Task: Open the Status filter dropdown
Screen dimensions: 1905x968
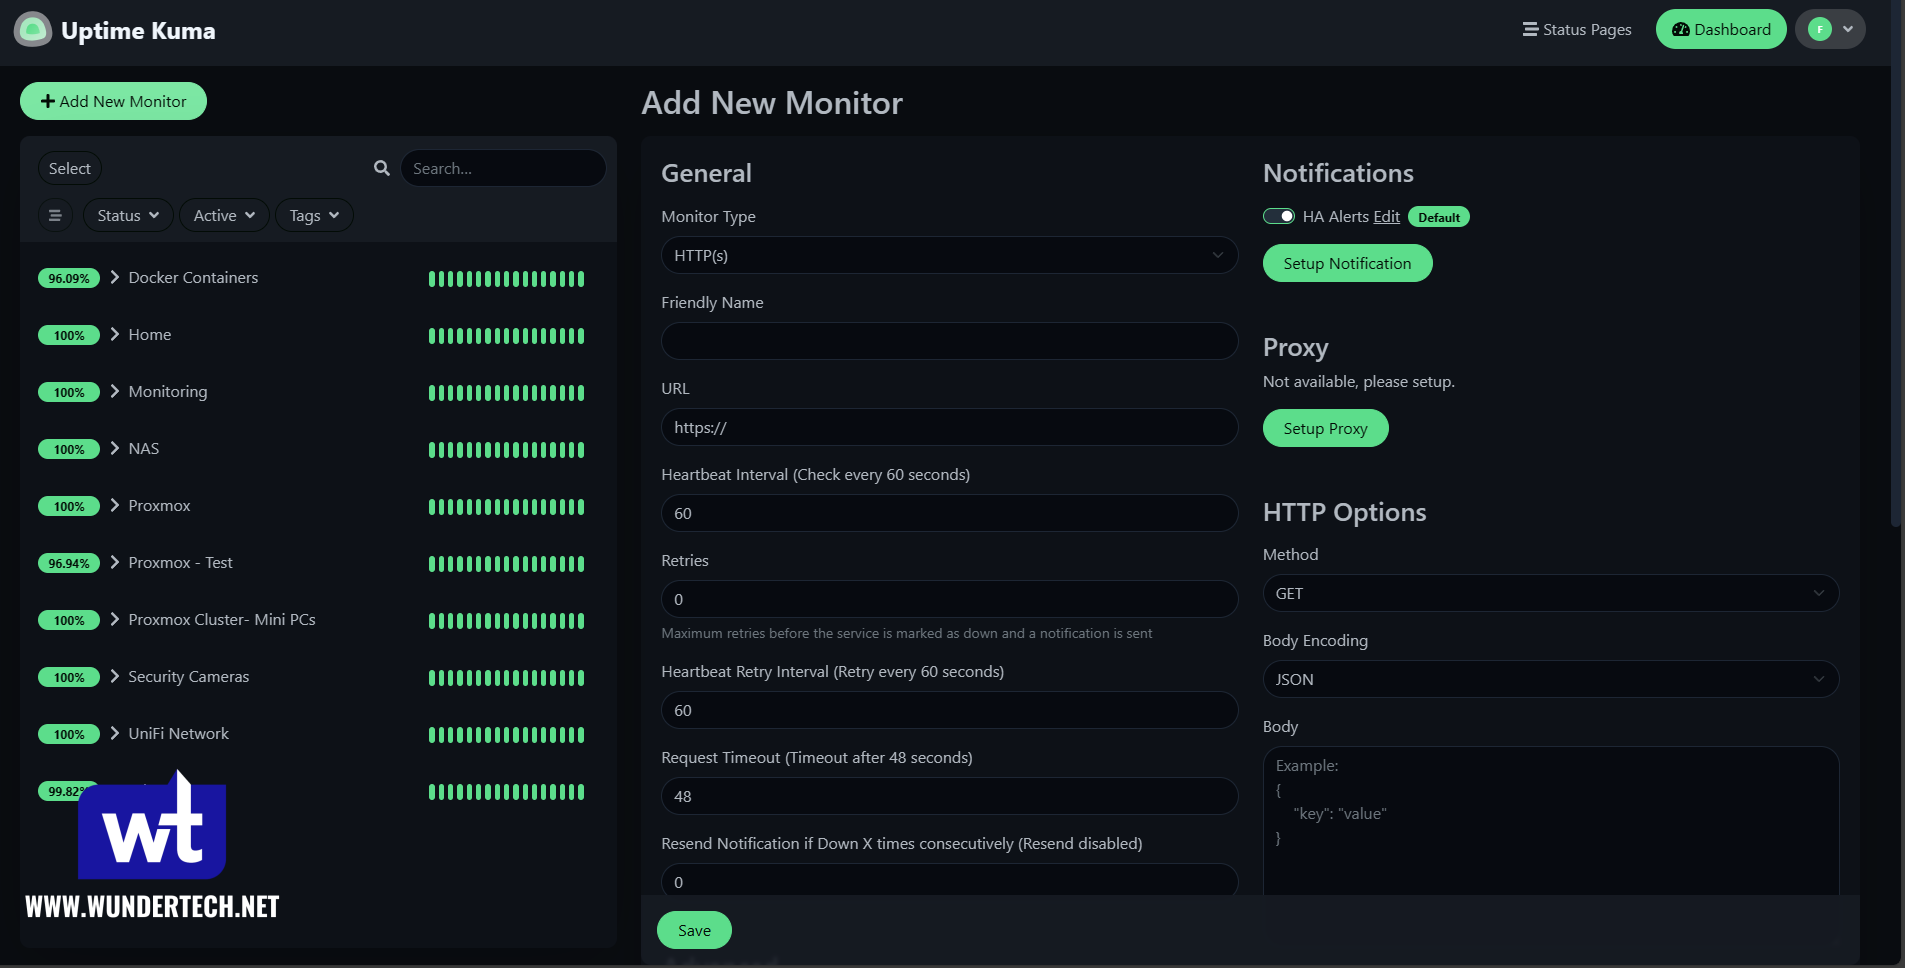Action: click(128, 215)
